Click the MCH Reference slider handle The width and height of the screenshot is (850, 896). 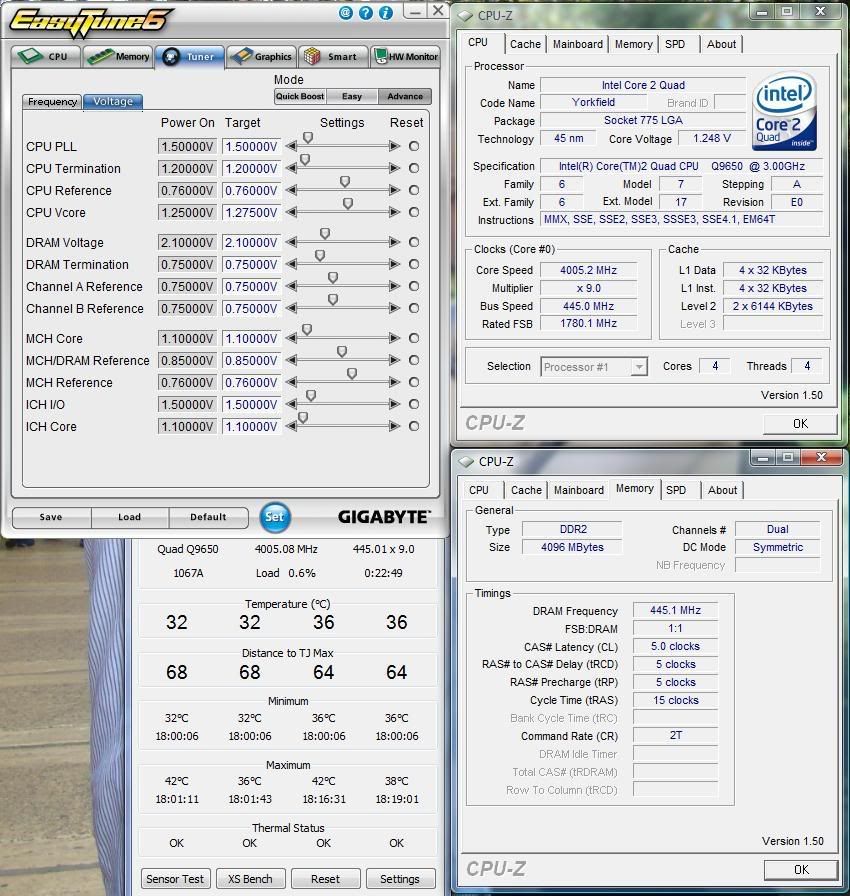pyautogui.click(x=352, y=374)
